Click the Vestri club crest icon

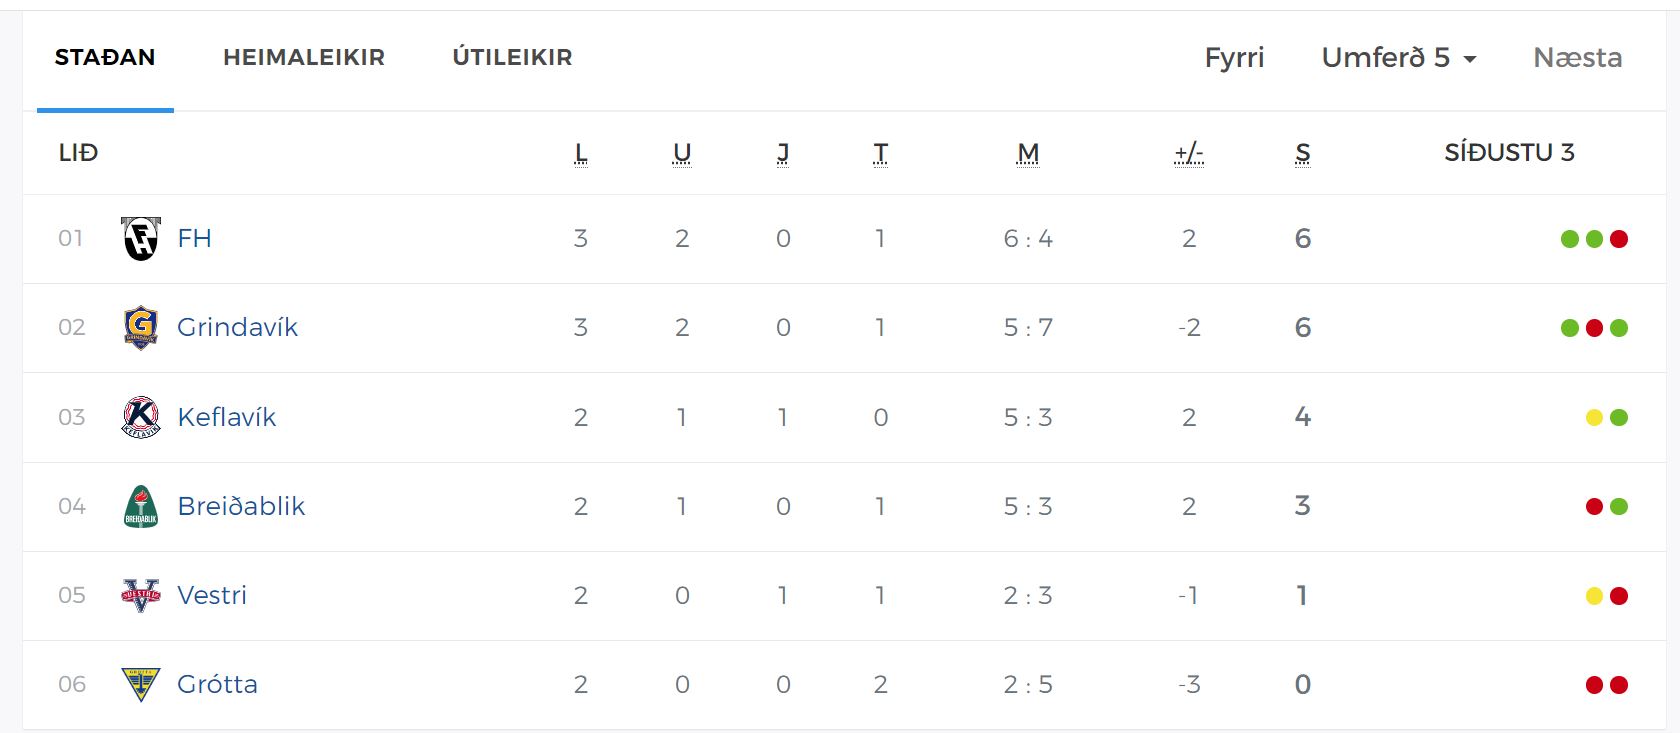pyautogui.click(x=140, y=595)
